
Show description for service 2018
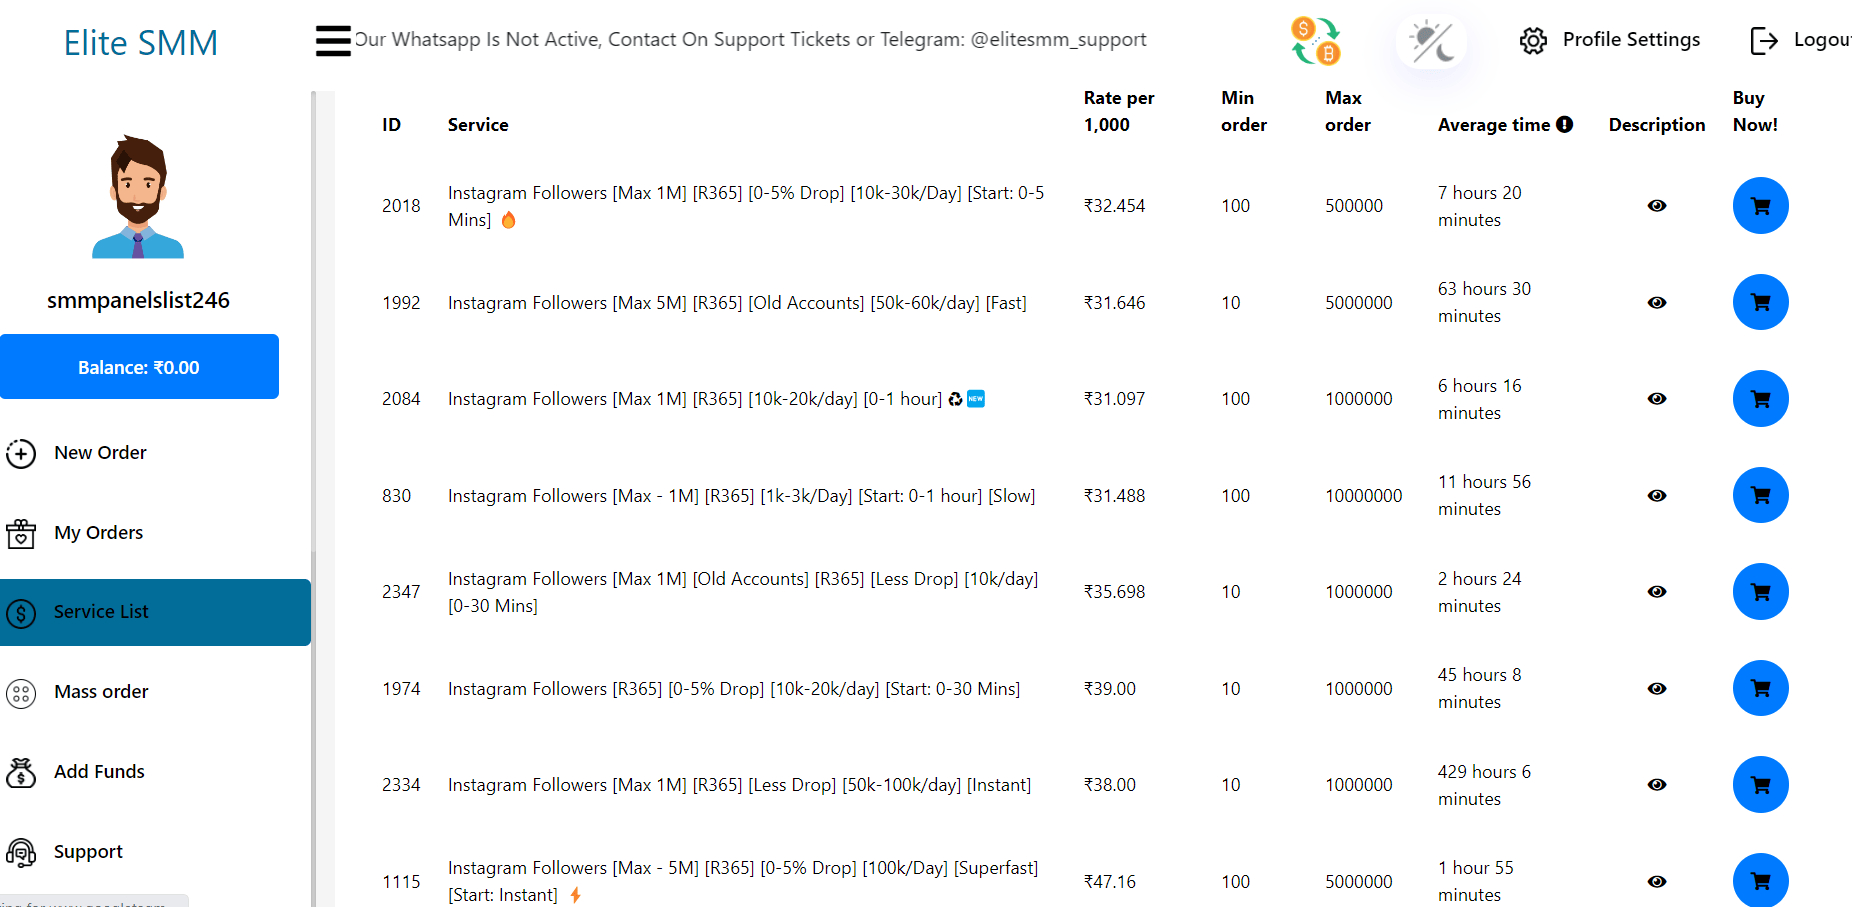tap(1657, 206)
